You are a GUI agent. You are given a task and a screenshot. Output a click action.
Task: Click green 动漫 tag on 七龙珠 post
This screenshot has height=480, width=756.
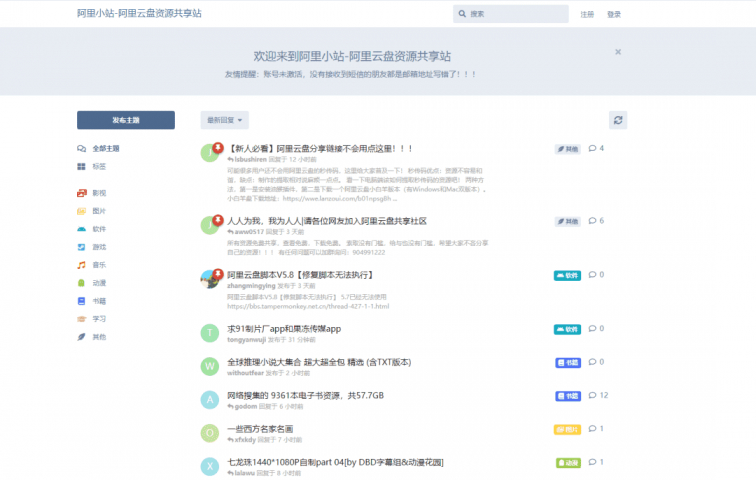(568, 462)
